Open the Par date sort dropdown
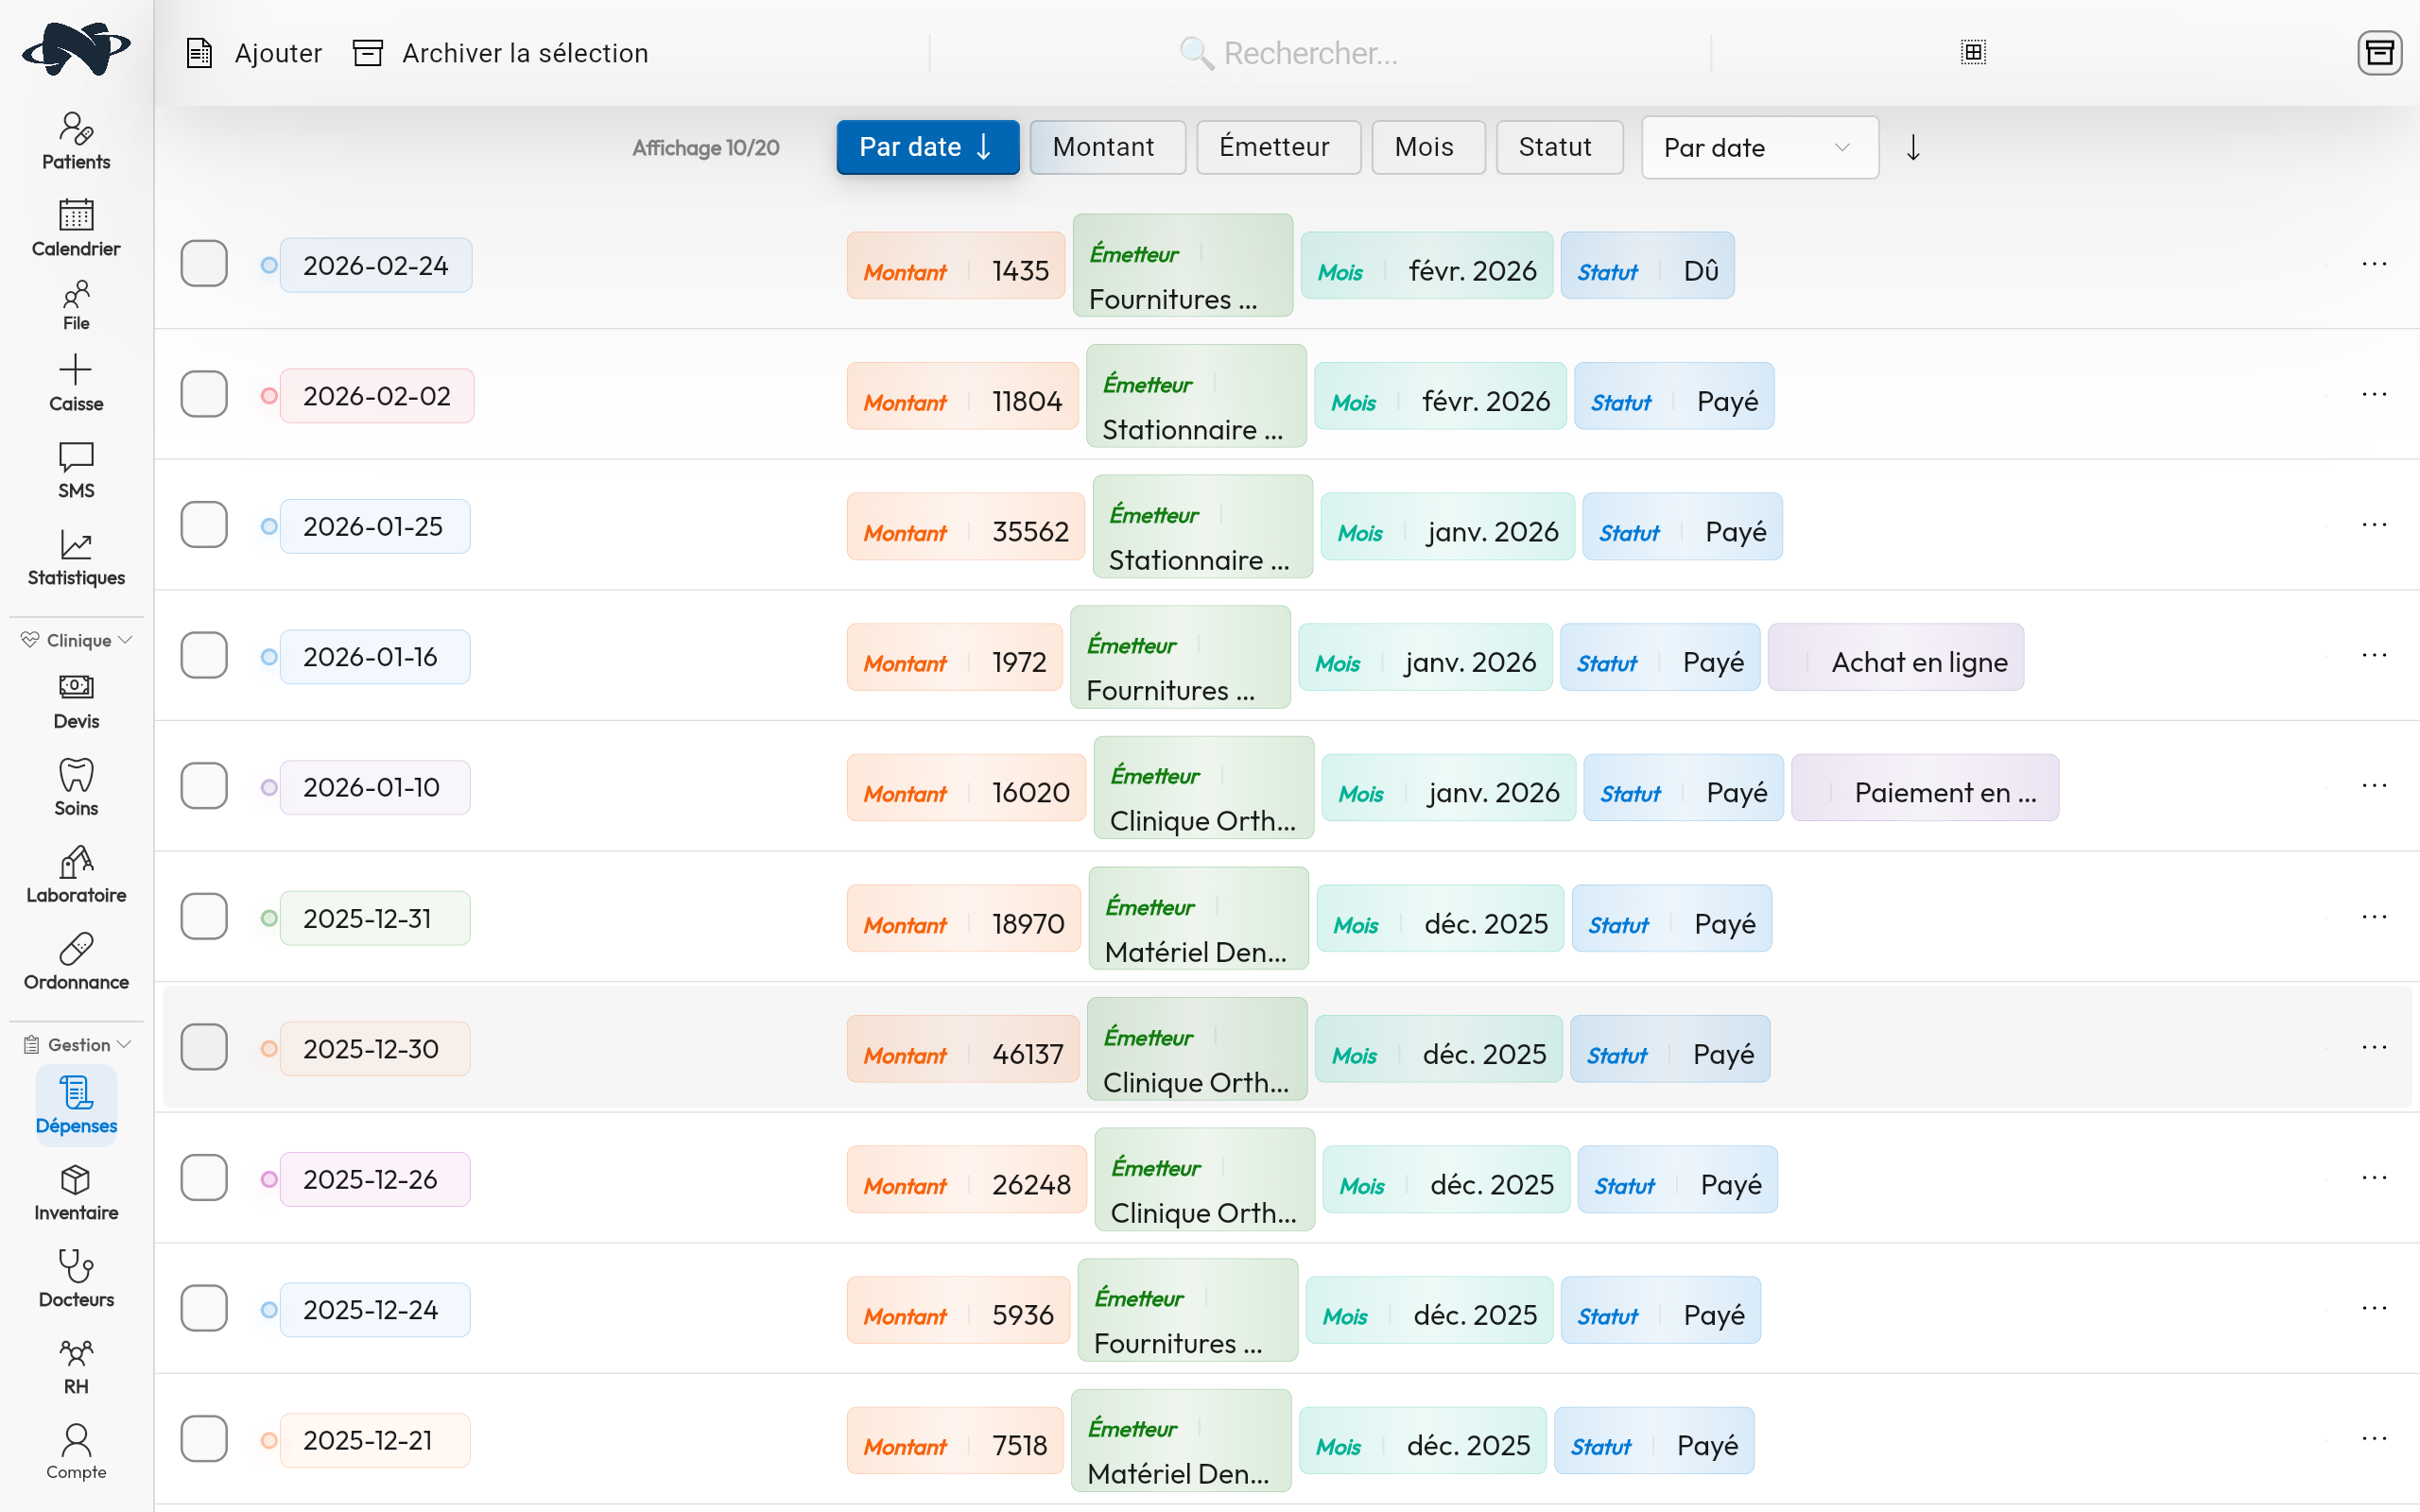 click(x=1758, y=148)
